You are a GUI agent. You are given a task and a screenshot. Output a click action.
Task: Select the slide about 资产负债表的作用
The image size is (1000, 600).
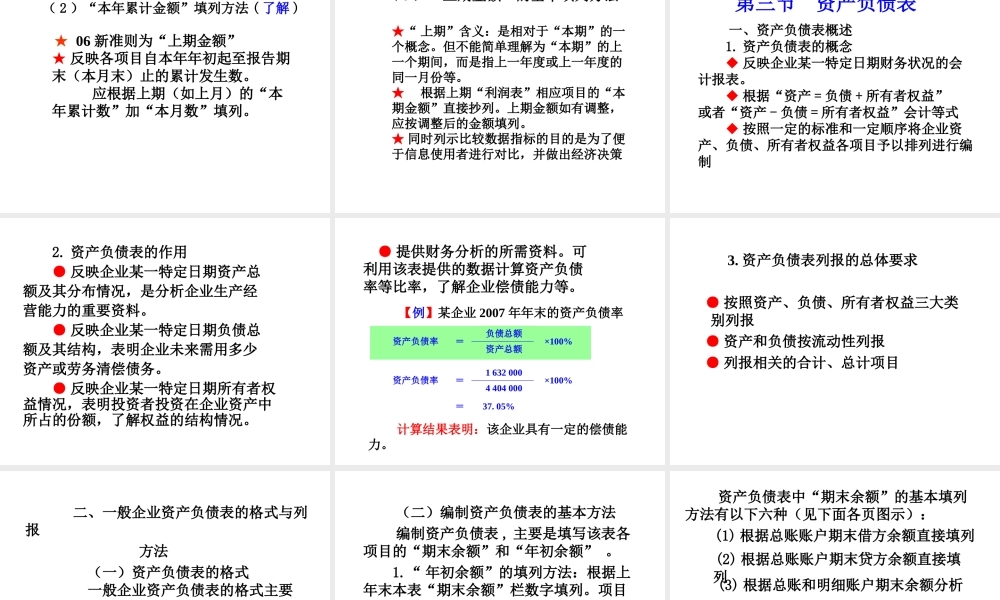click(165, 340)
